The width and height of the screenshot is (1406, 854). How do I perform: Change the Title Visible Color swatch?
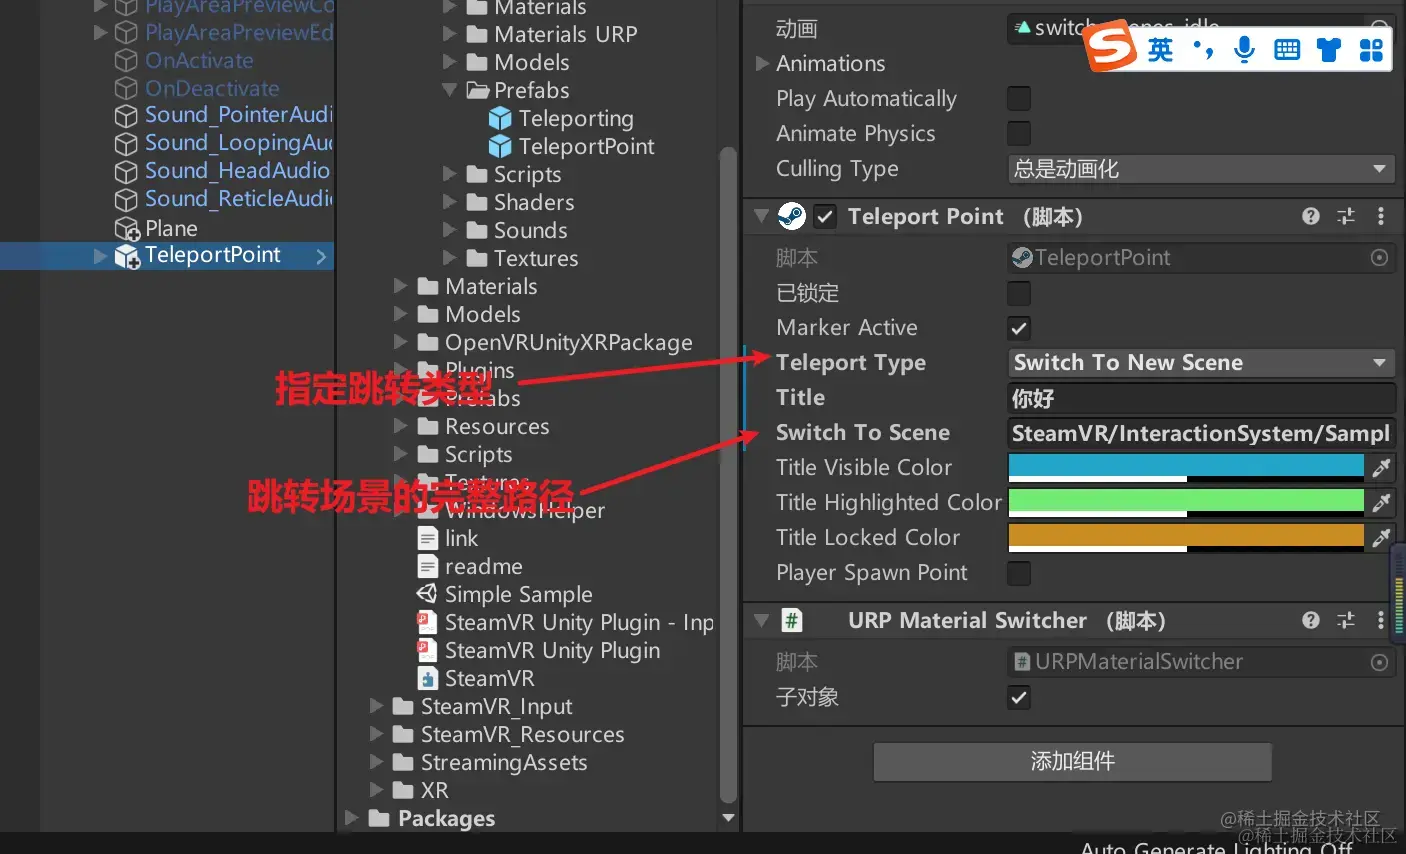pos(1186,467)
